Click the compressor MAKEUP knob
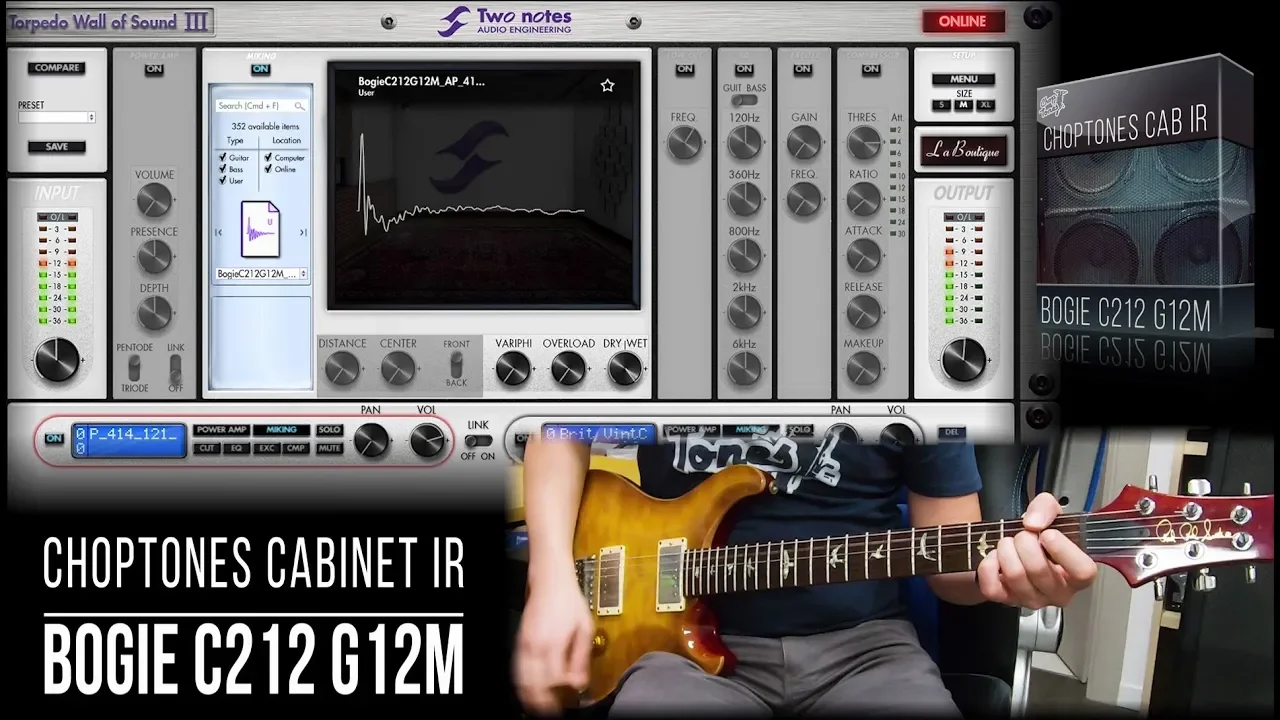 coord(863,369)
